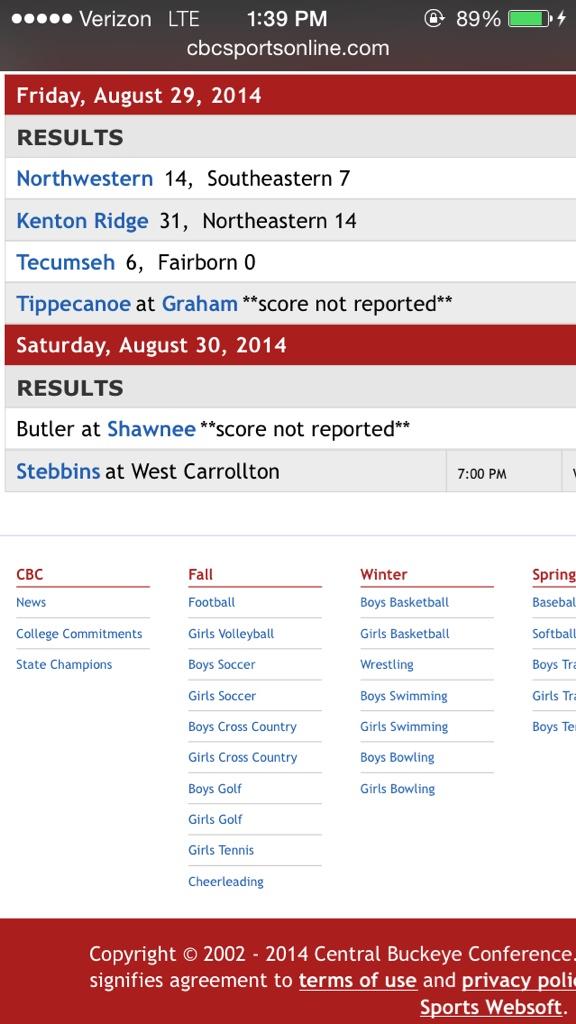Screen dimensions: 576x1024
Task: Select Girls Volleyball in Fall list
Action: (231, 633)
